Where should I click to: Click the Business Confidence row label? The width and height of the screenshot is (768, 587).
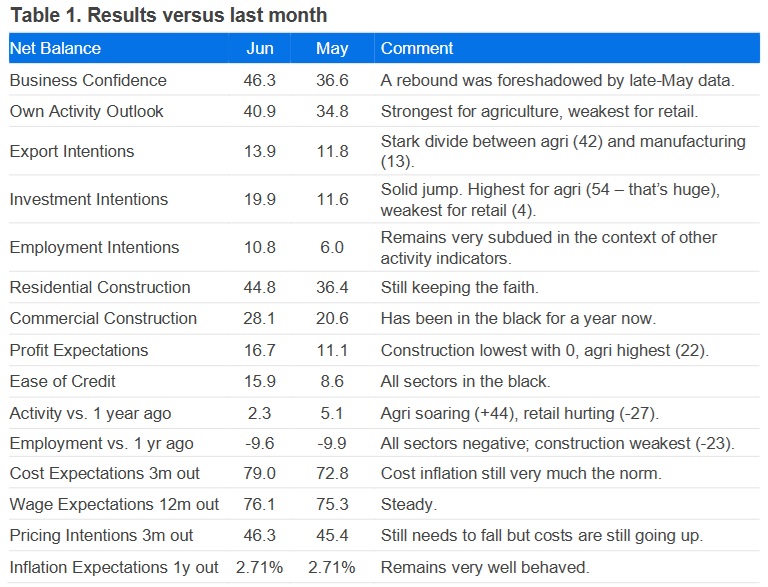(88, 80)
